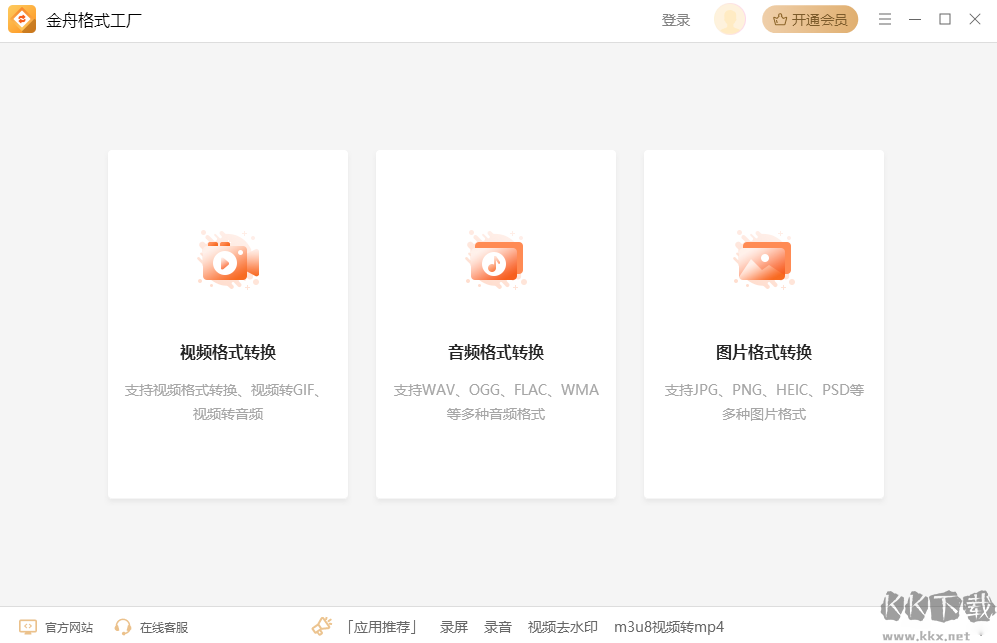
Task: Open the 视频去水印 watermark removal tool
Action: [x=561, y=626]
